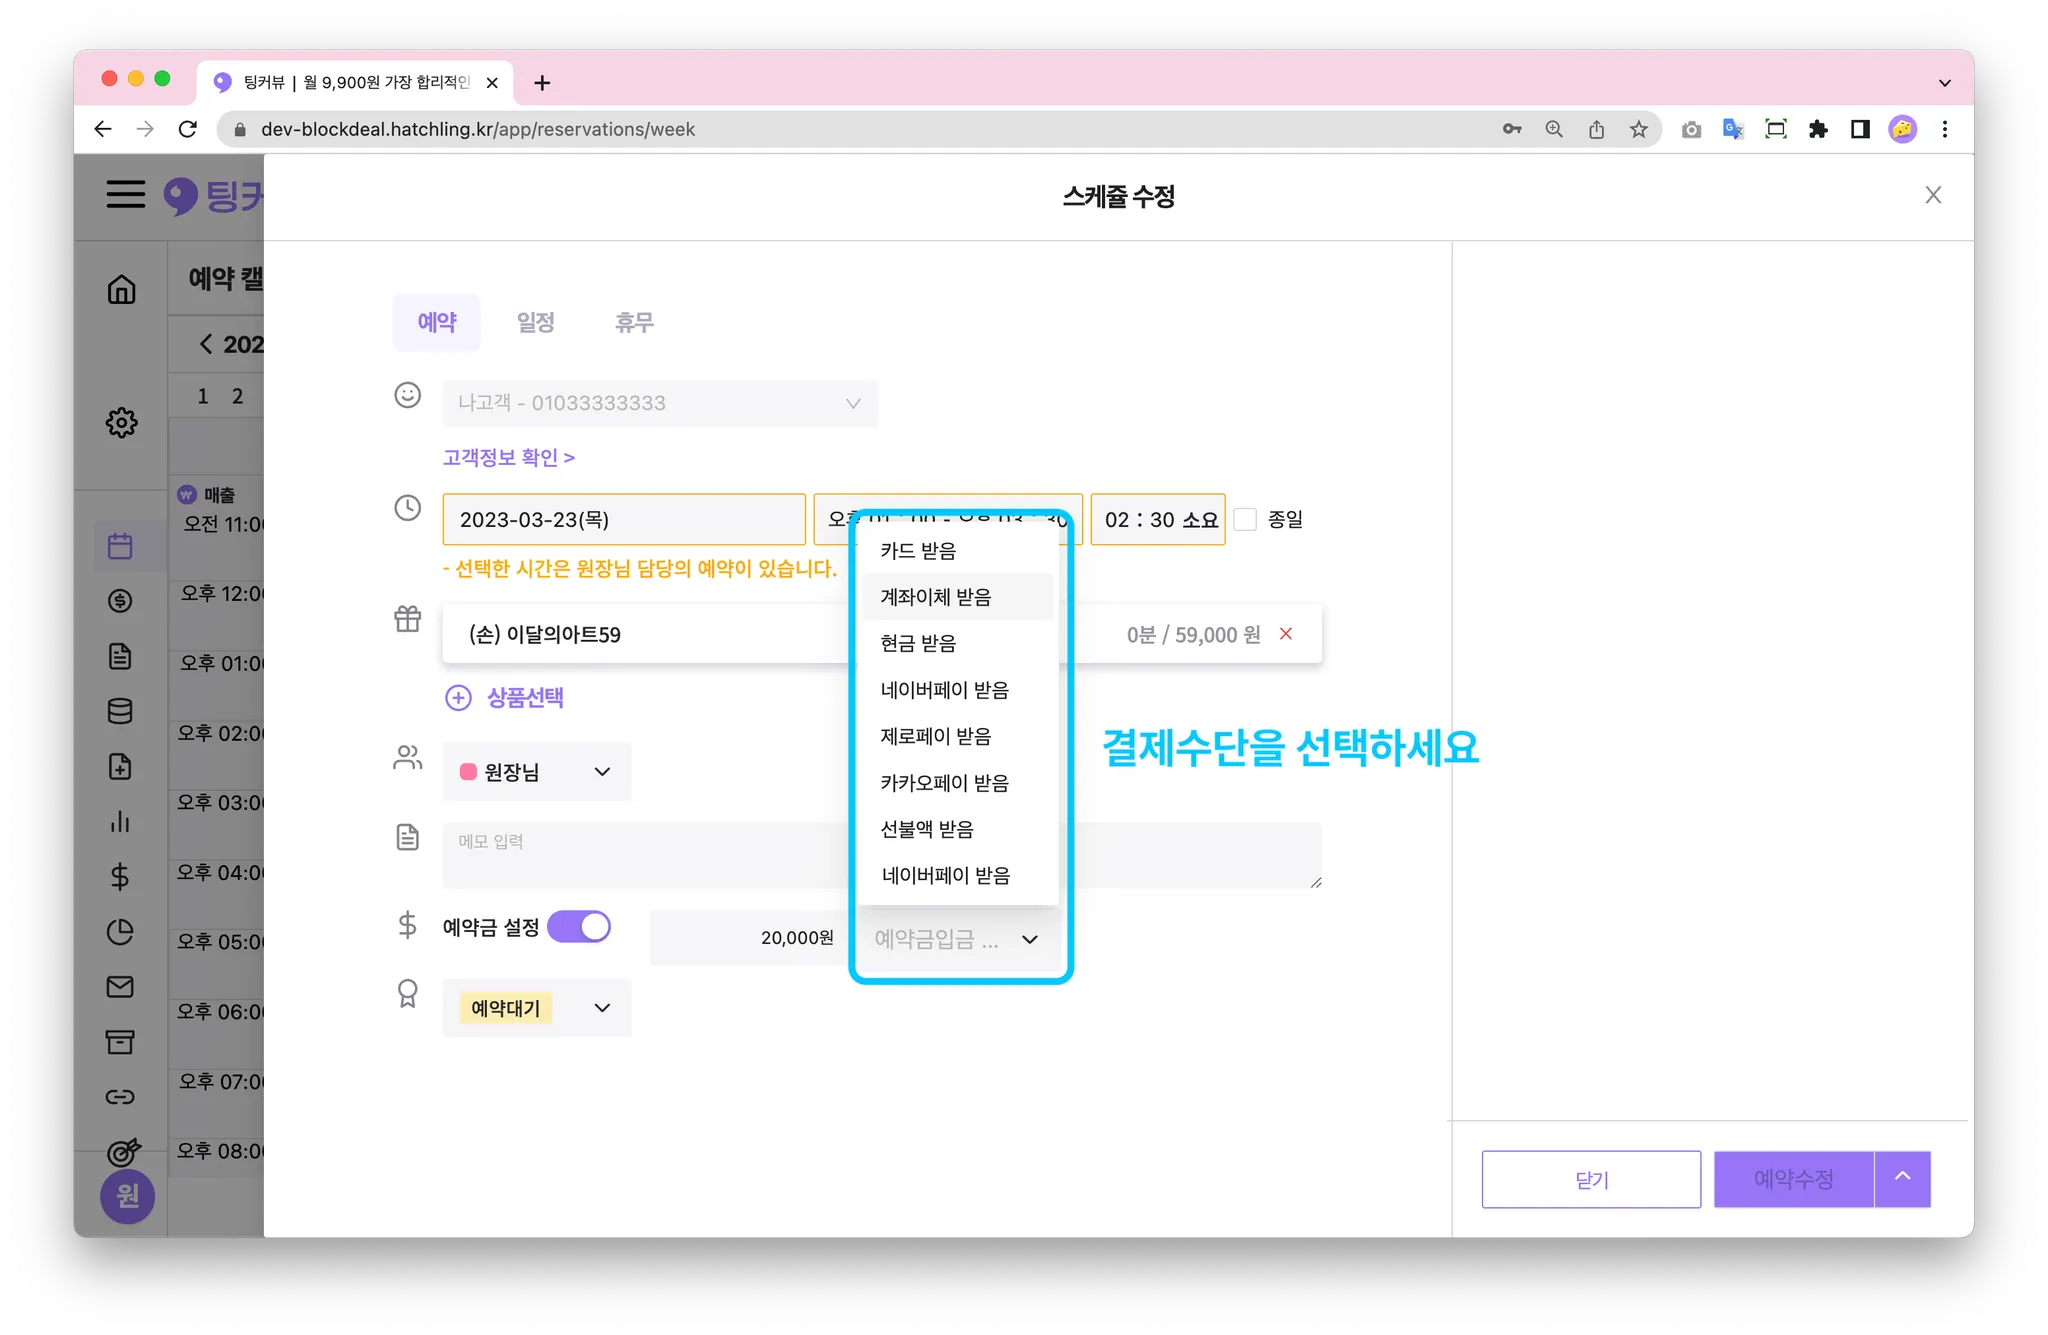Click the bar chart statistics sidebar icon

pos(120,822)
